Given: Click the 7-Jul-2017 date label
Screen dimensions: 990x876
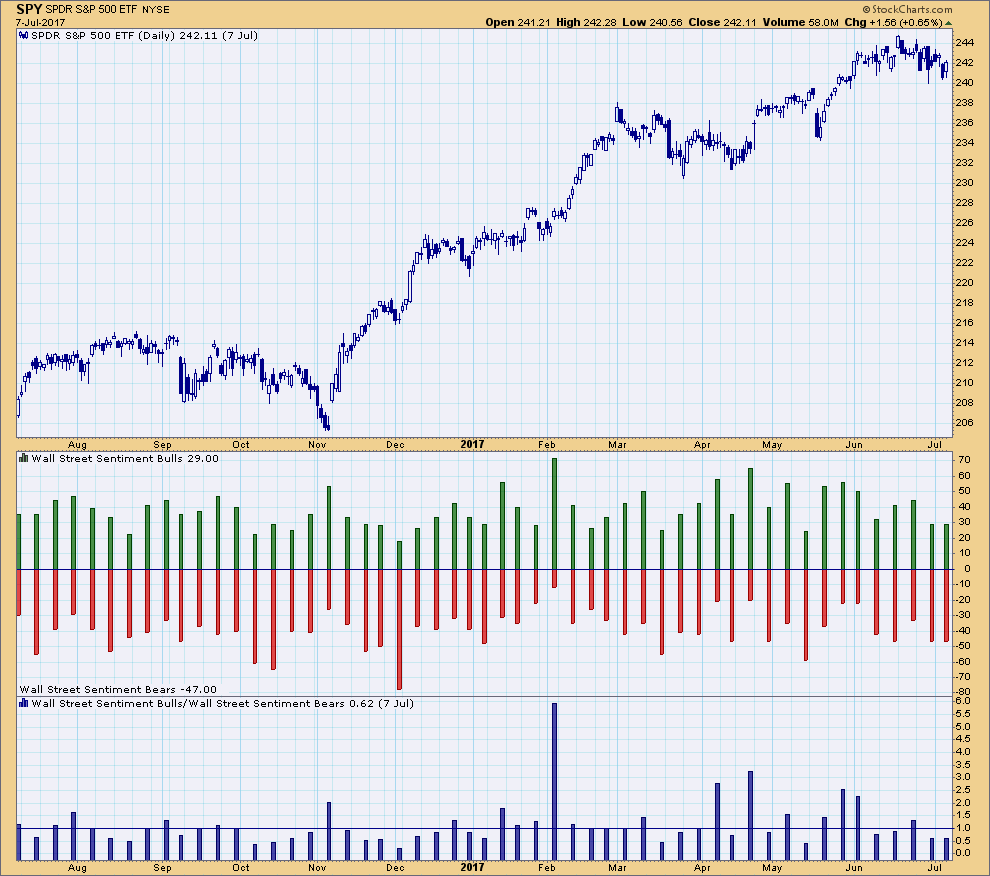Looking at the screenshot, I should 40,23.
